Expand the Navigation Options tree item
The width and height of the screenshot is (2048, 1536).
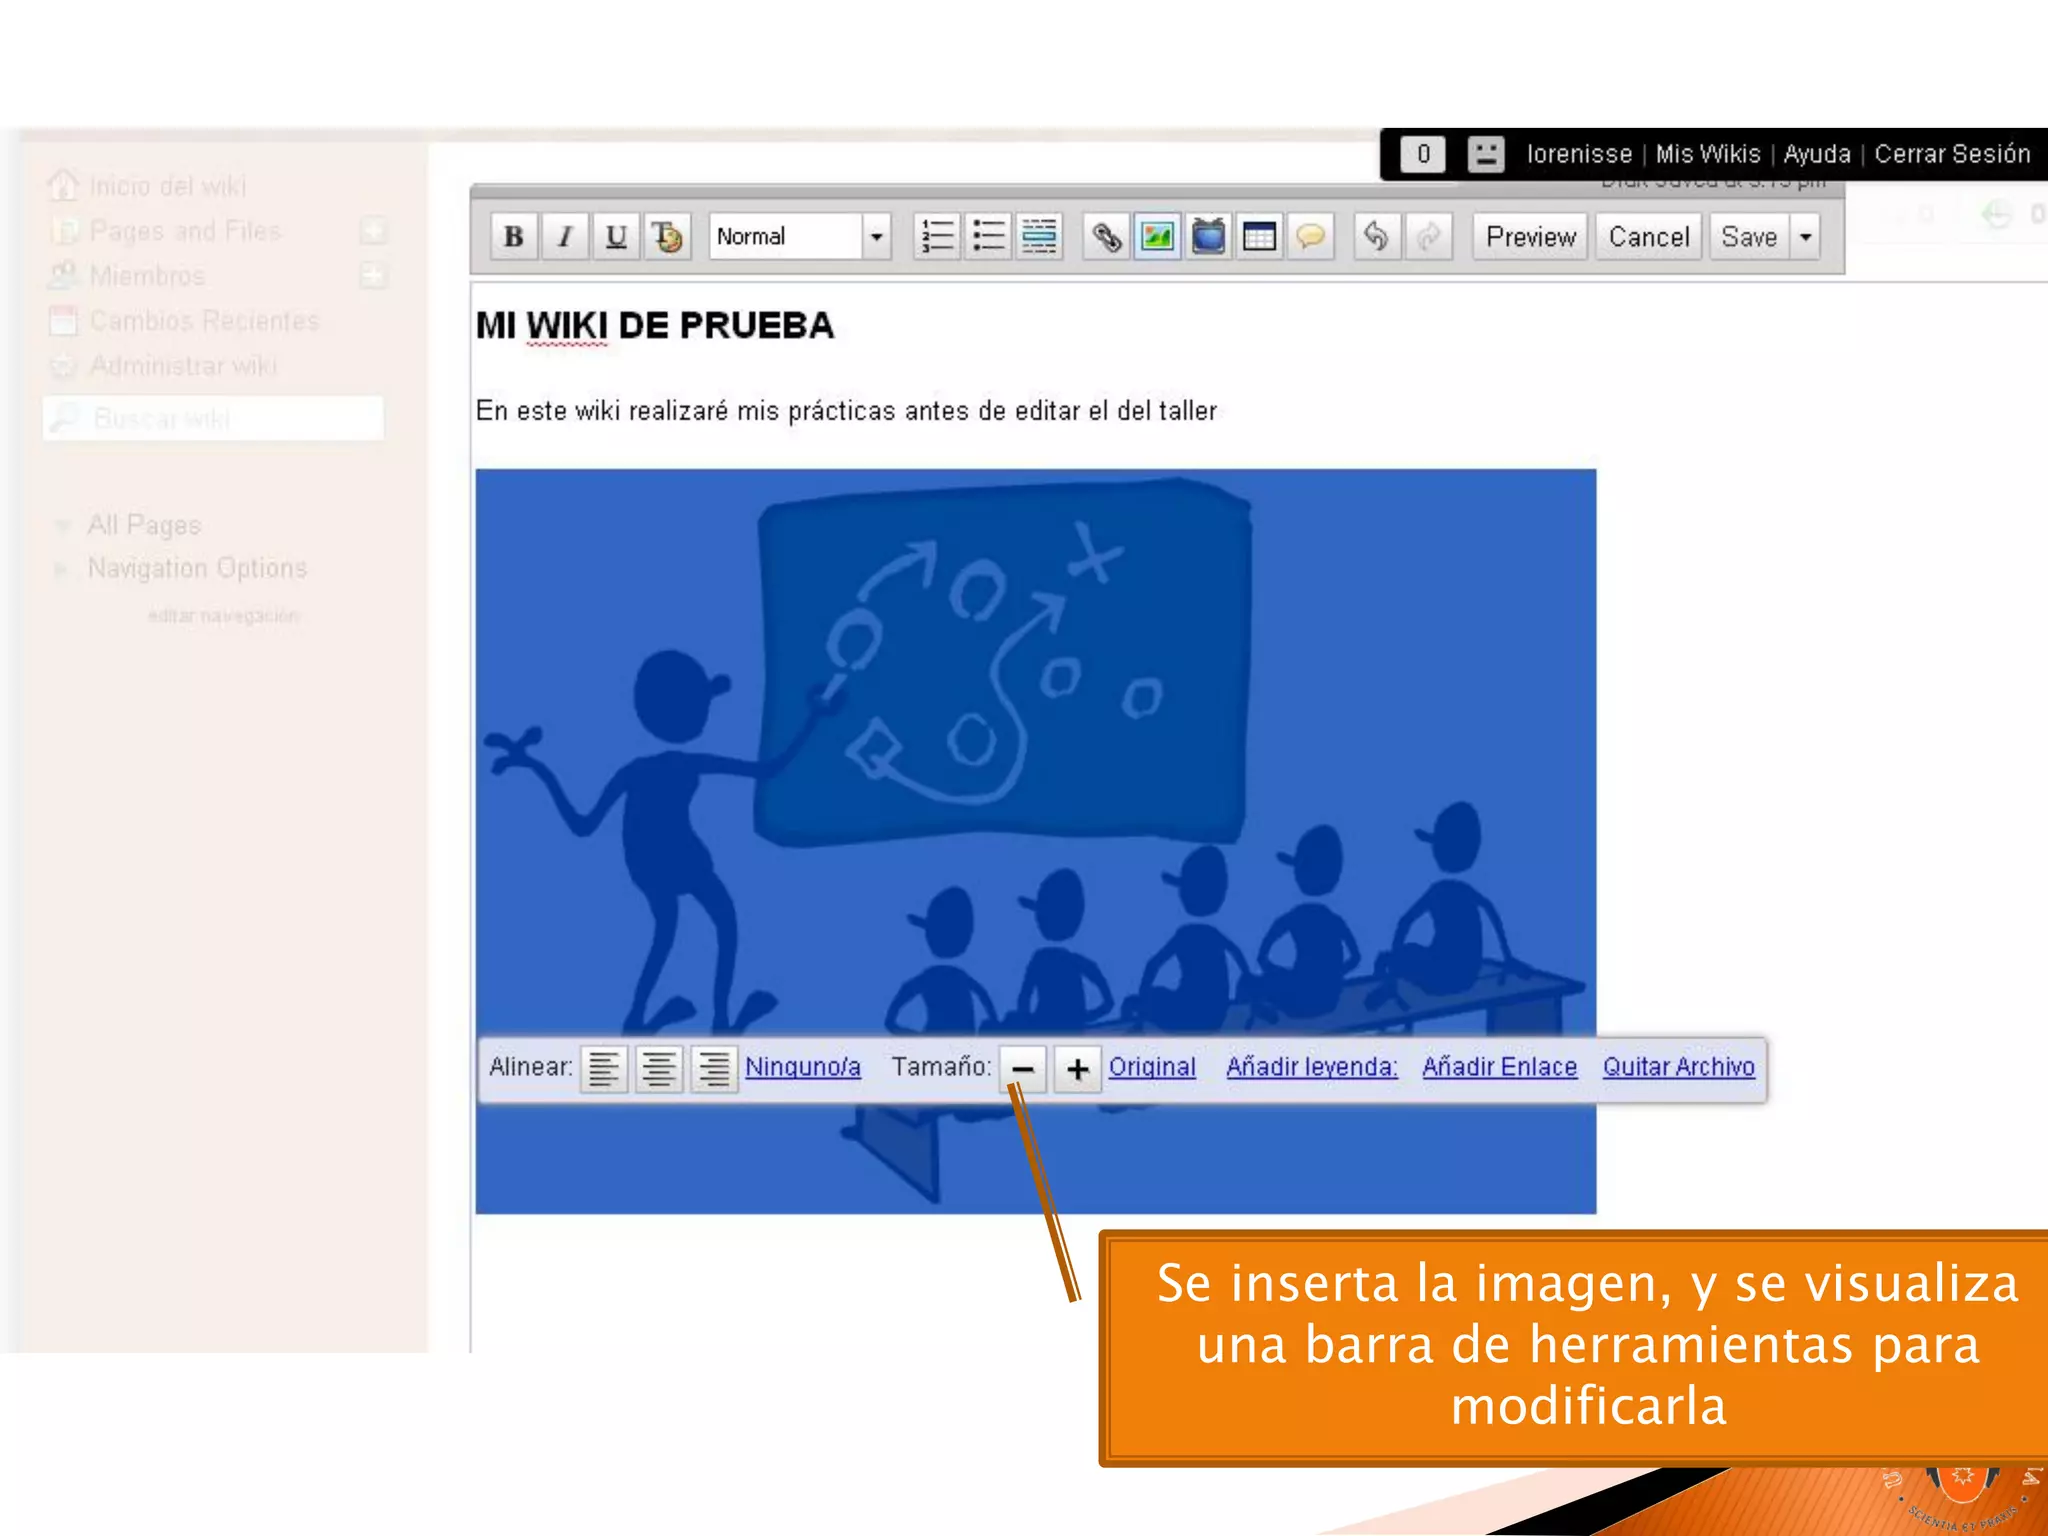pos(61,569)
